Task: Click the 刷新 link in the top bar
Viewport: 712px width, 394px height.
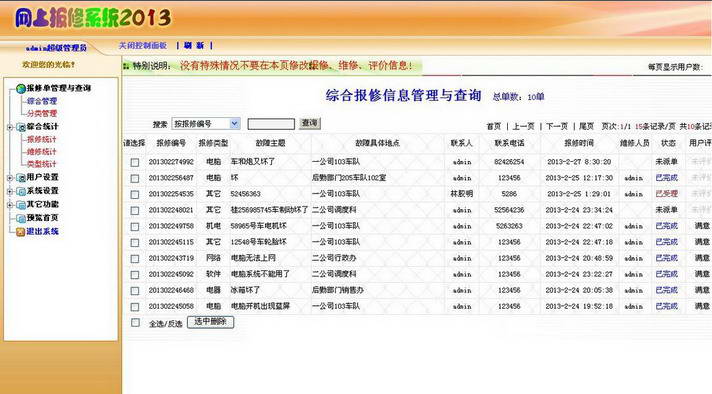Action: [x=194, y=46]
